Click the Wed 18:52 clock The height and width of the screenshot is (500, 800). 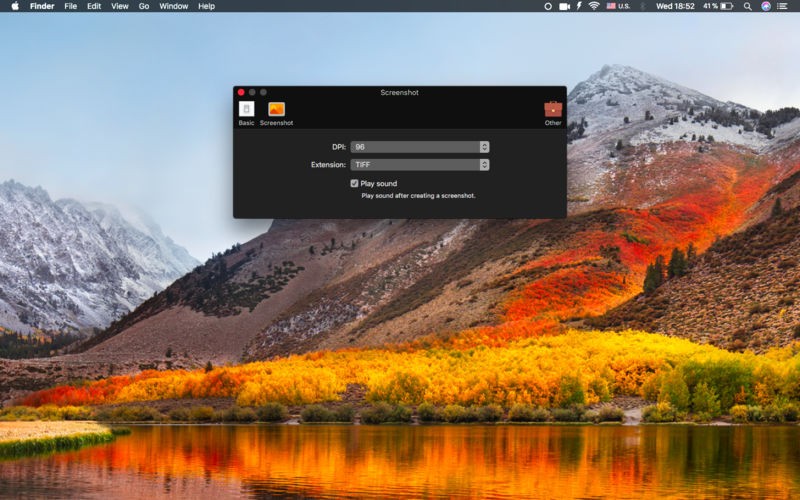click(x=675, y=6)
